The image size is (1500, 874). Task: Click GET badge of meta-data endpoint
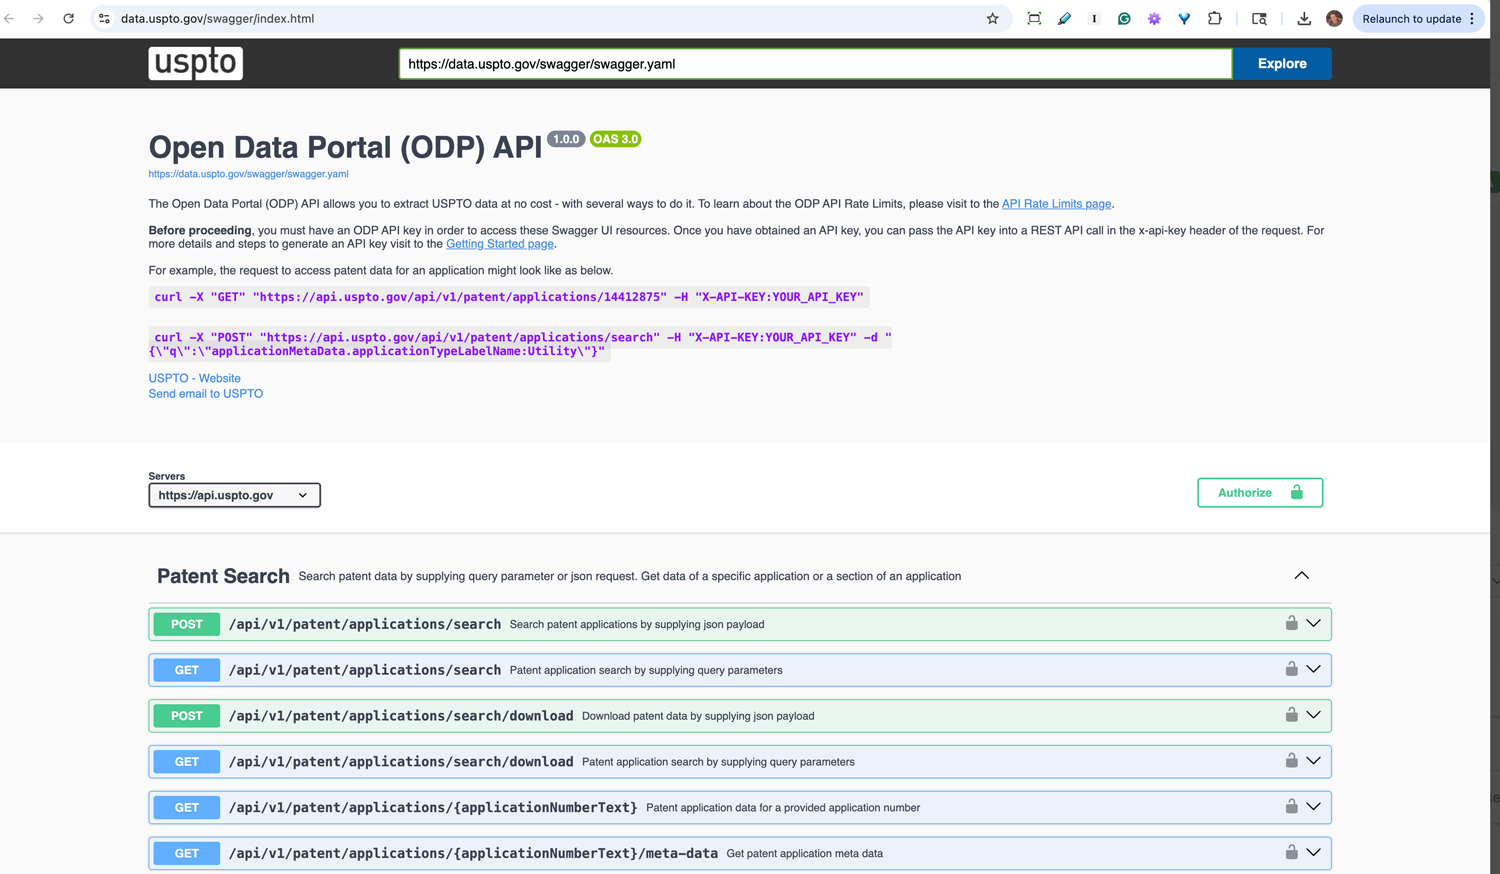coord(187,853)
